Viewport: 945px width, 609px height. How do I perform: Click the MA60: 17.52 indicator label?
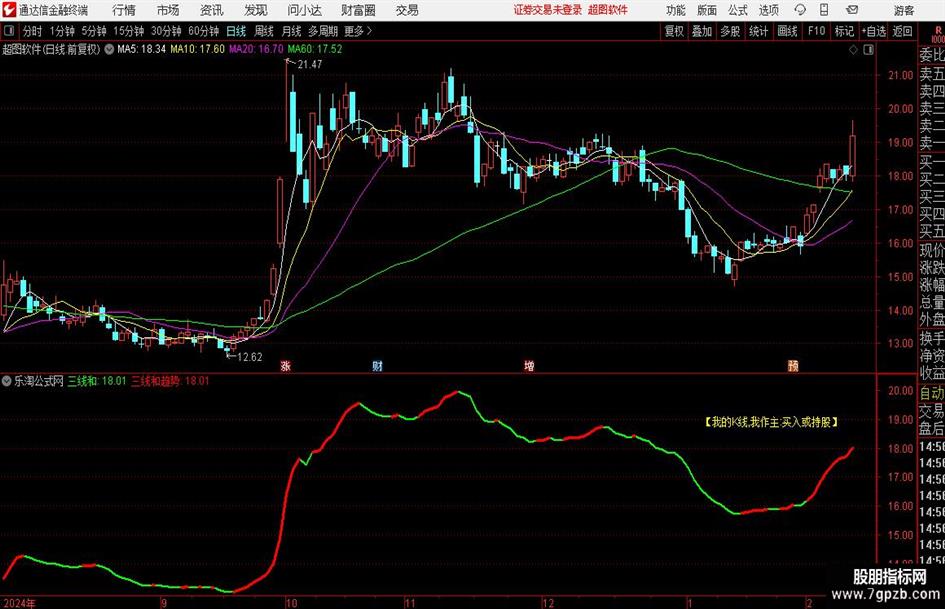315,49
